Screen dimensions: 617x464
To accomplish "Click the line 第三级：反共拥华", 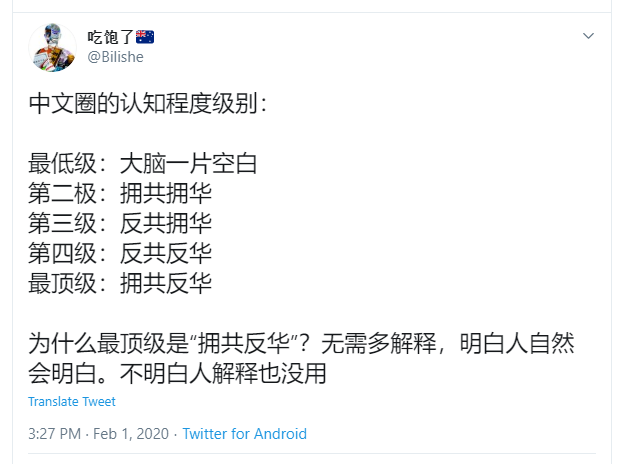I will (120, 224).
